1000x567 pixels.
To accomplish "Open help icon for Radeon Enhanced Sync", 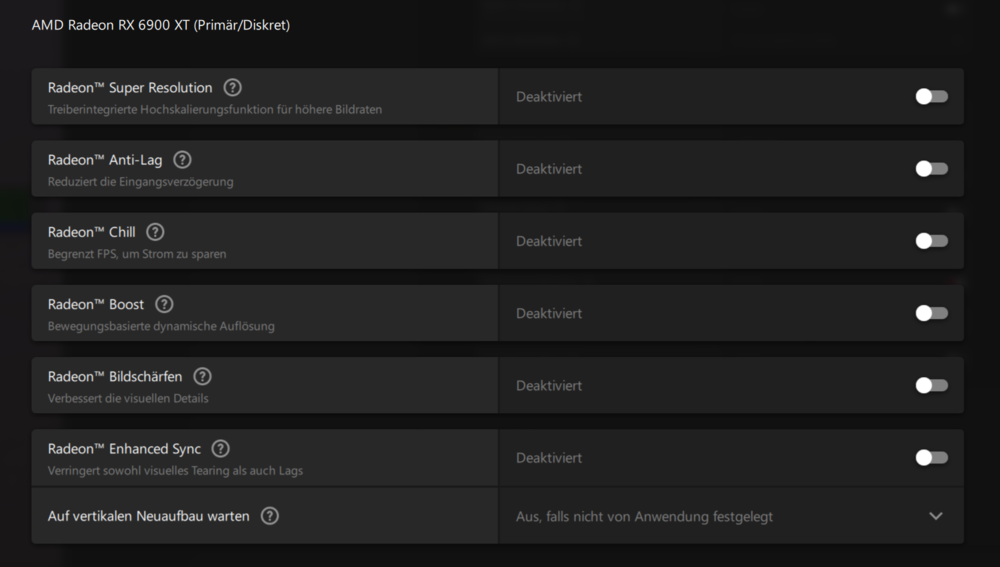I will click(221, 449).
